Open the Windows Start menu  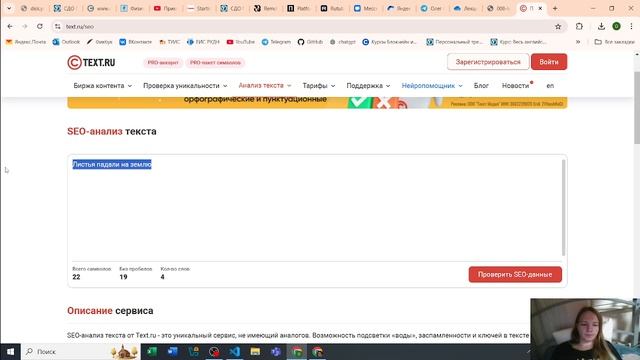pyautogui.click(x=11, y=351)
